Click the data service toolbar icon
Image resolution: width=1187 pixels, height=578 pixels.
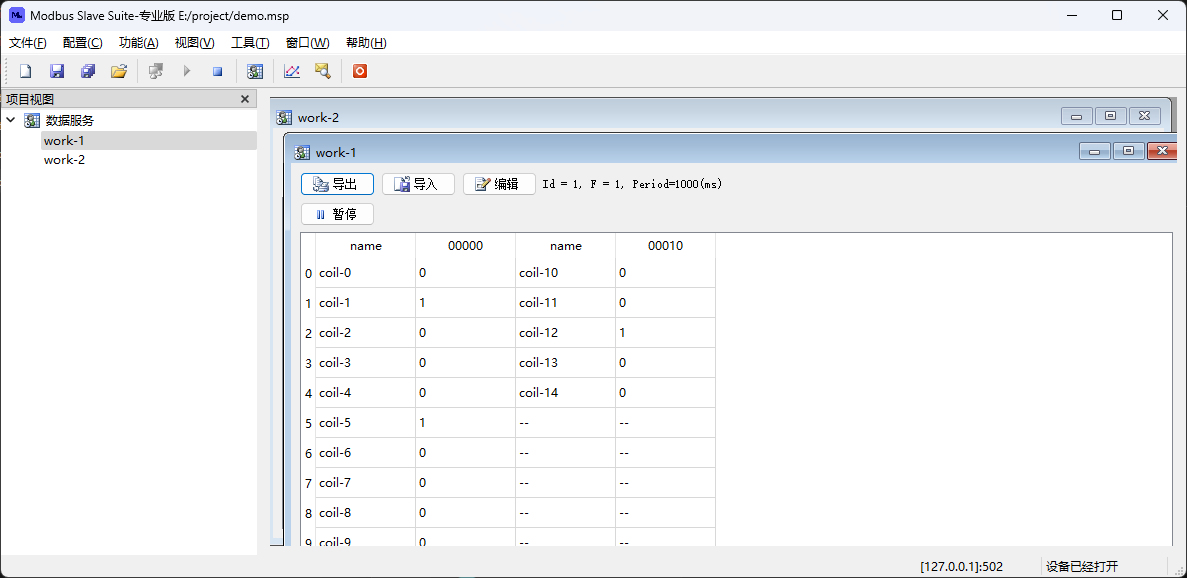(x=255, y=71)
